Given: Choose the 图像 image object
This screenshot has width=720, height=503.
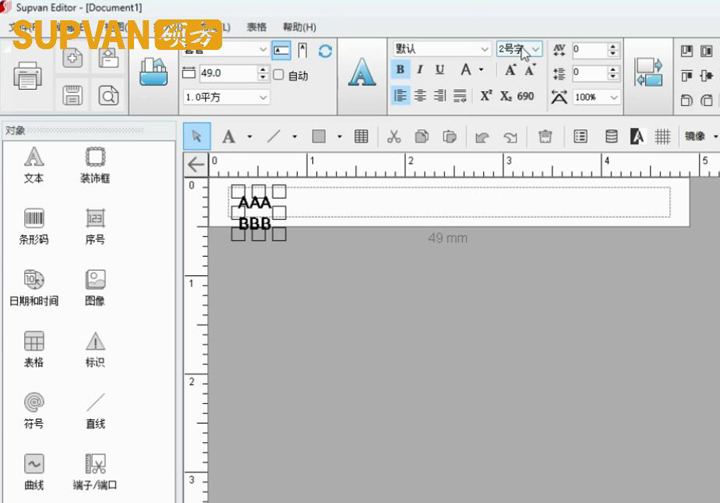Looking at the screenshot, I should coord(95,286).
